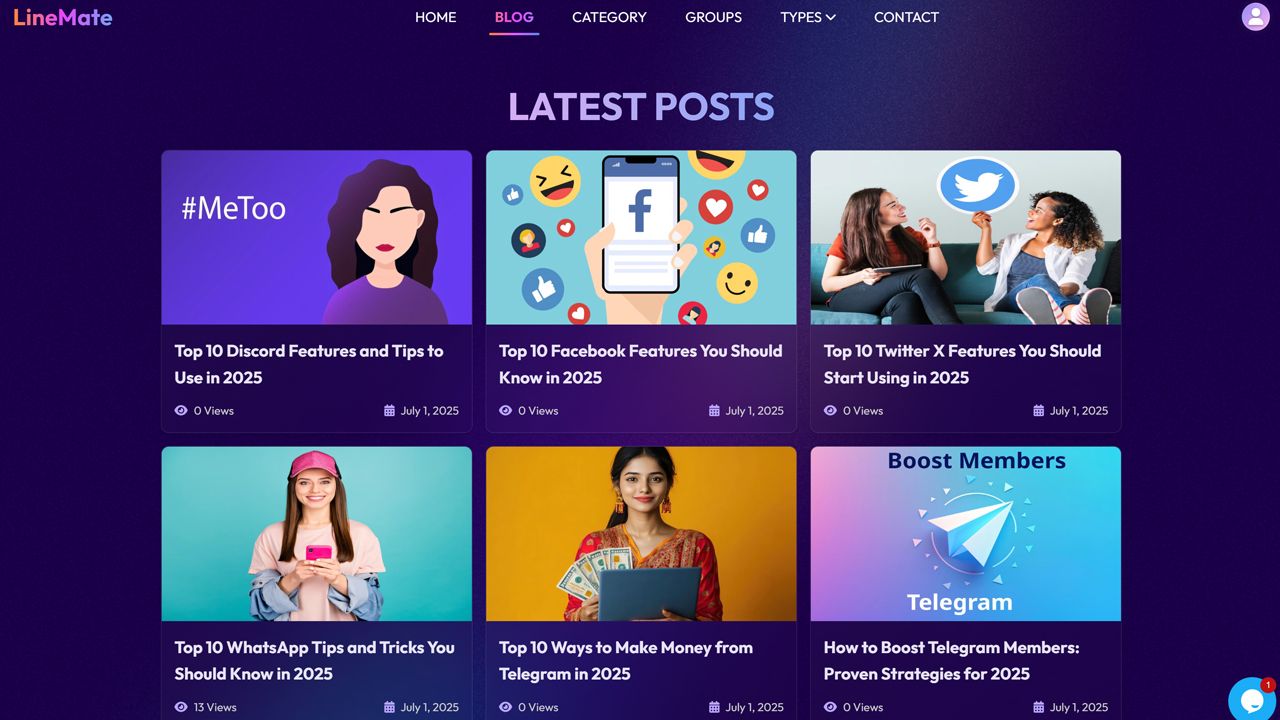Click eye icon on Twitter X post
Image resolution: width=1280 pixels, height=720 pixels.
[x=830, y=410]
